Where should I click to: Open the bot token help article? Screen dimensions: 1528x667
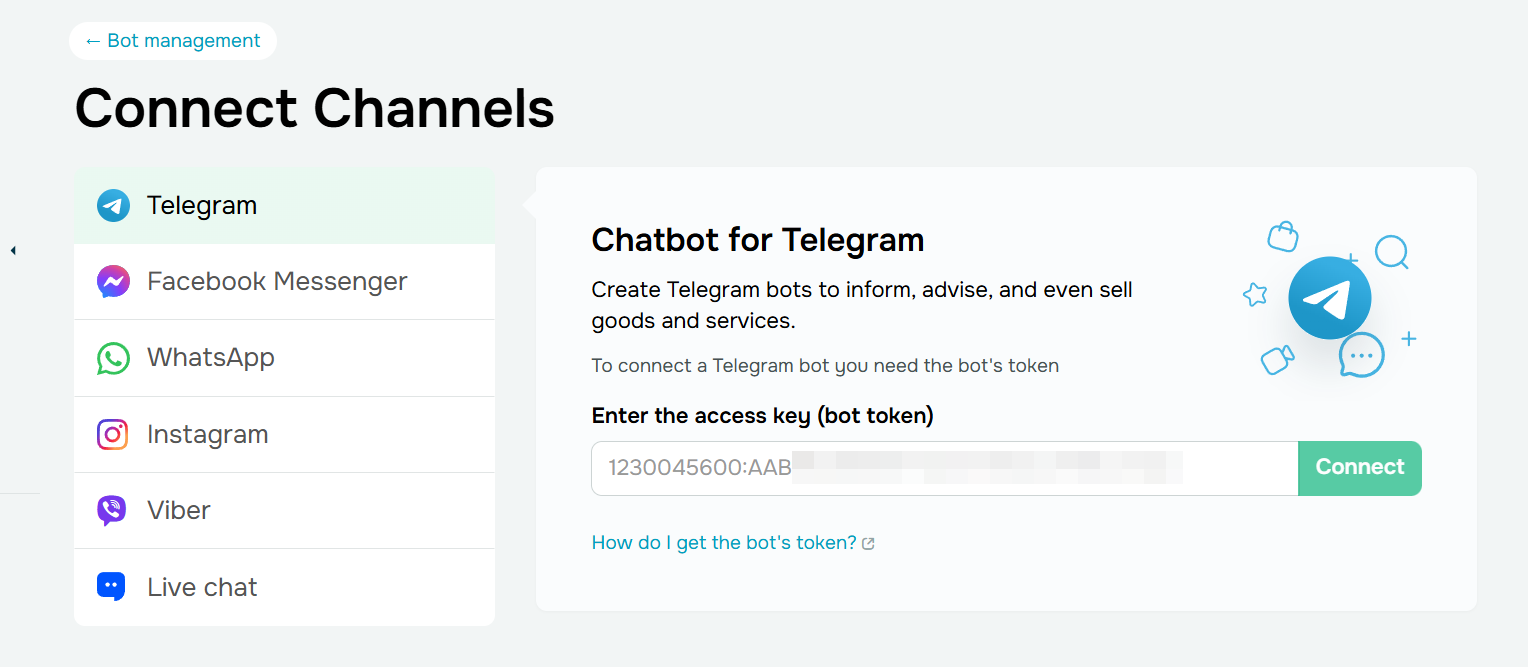(x=722, y=542)
